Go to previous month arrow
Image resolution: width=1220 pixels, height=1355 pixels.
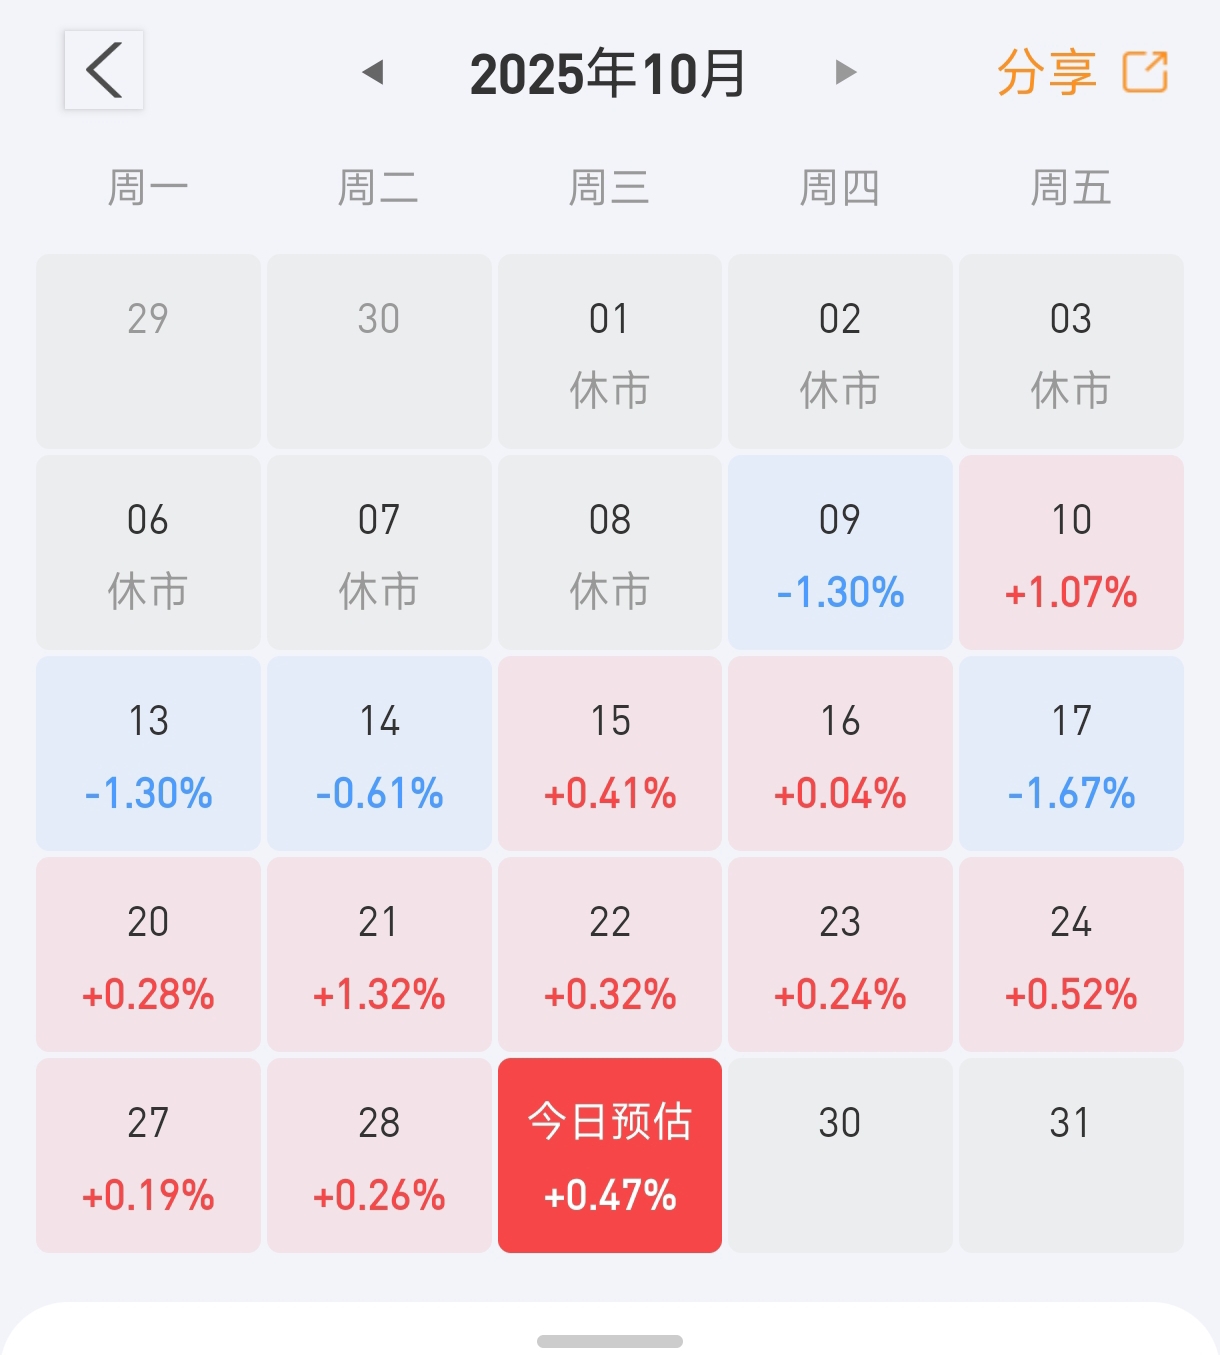[373, 72]
